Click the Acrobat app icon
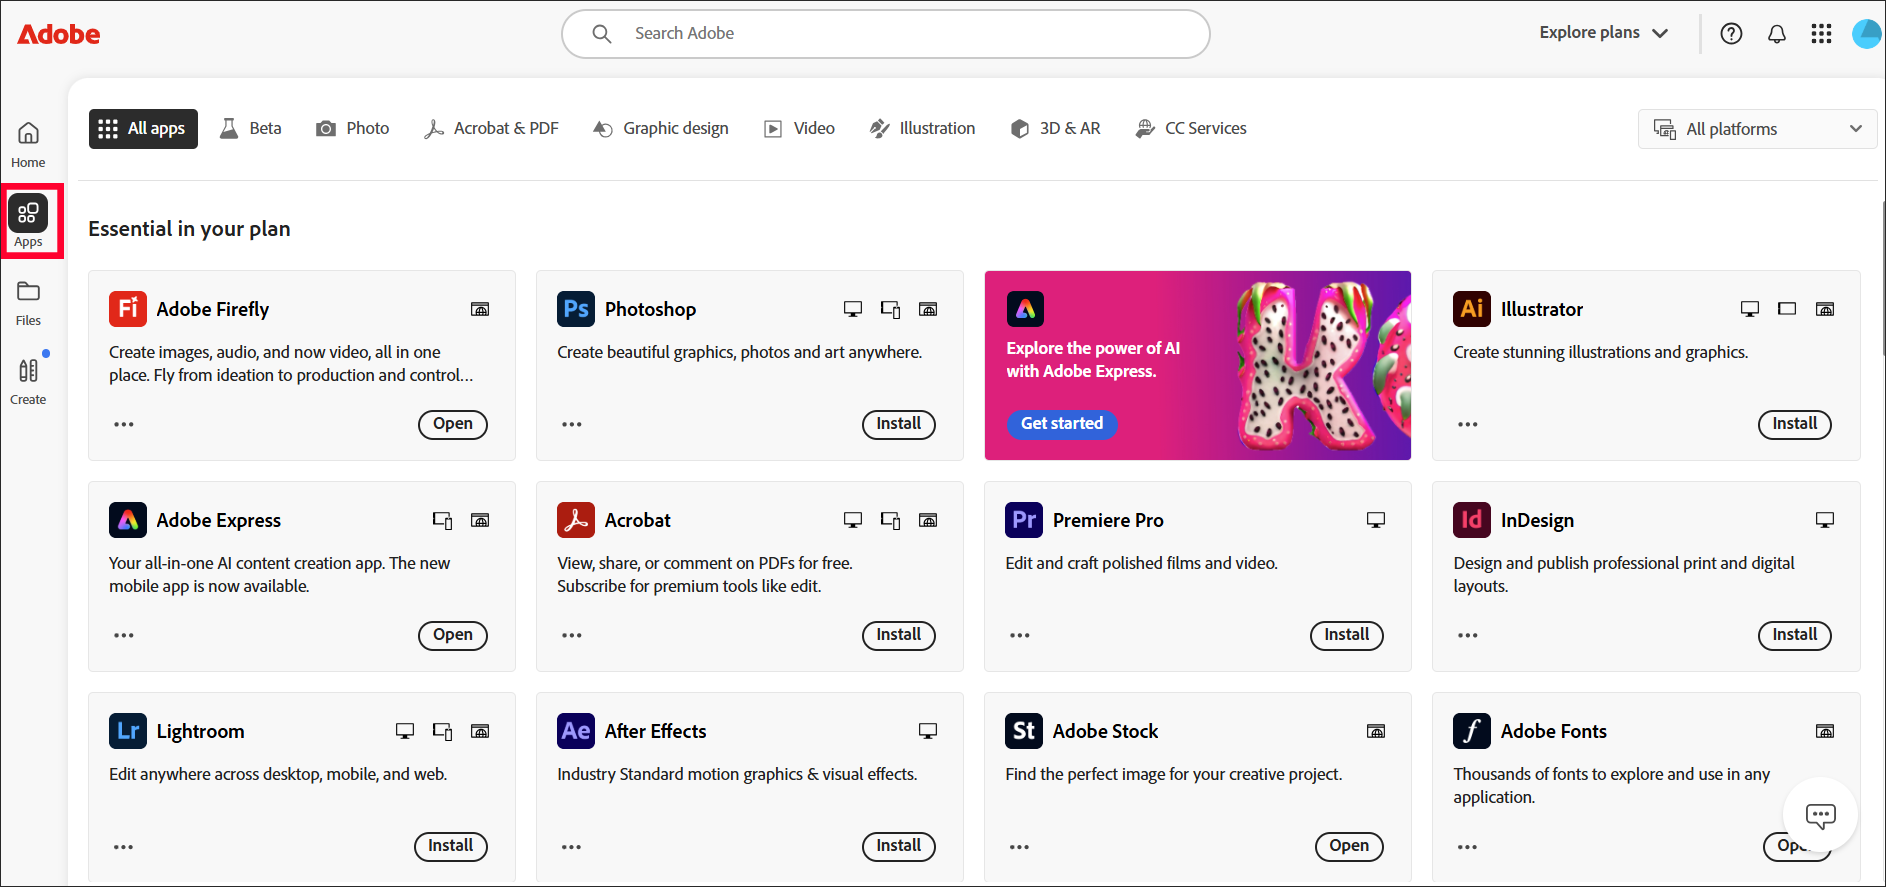Screen dimensions: 1886x887 576,520
